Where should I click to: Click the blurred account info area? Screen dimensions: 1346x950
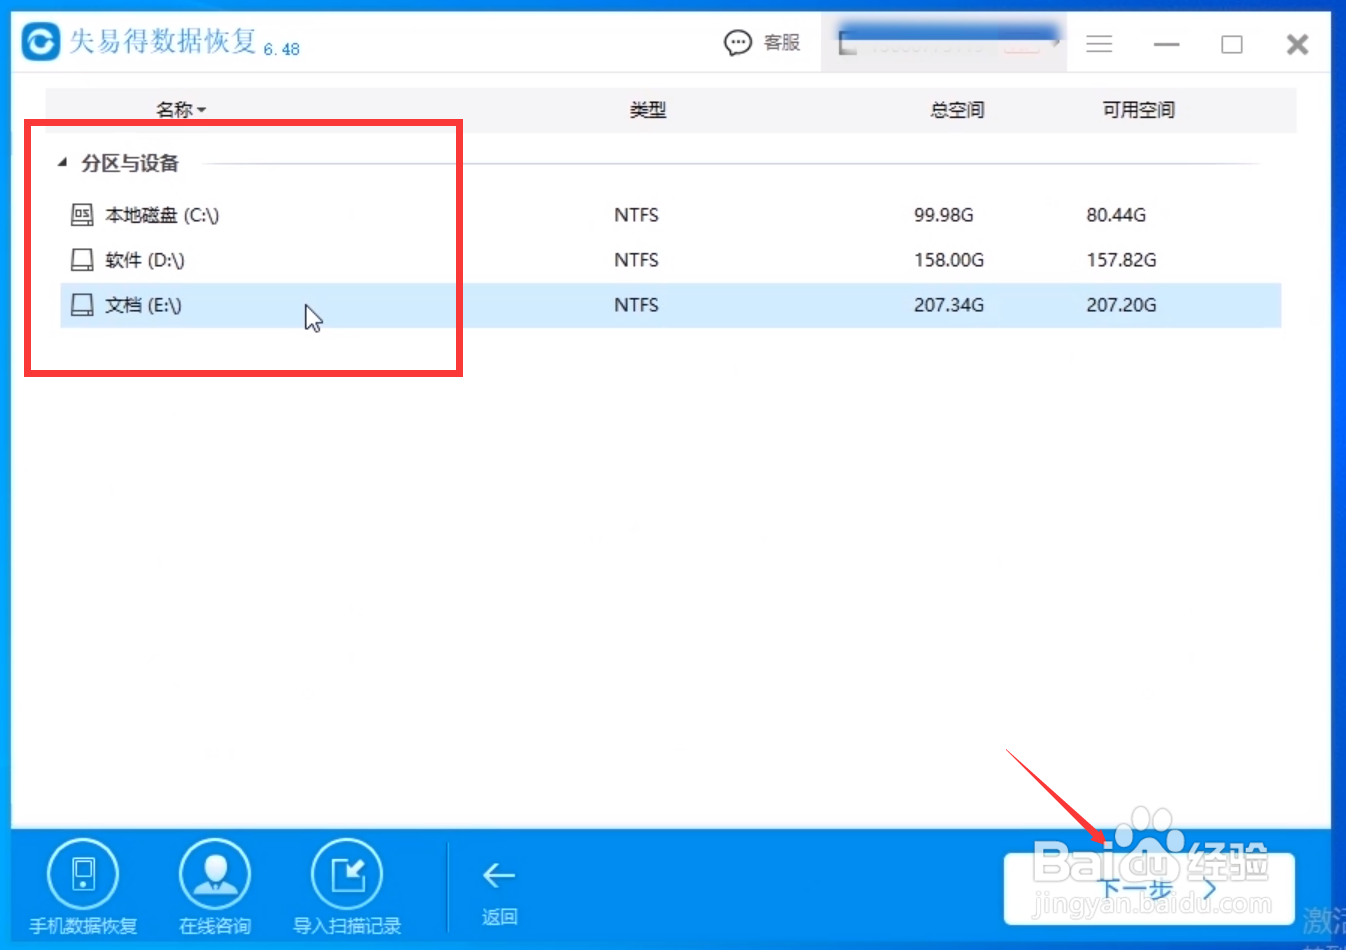coord(945,42)
